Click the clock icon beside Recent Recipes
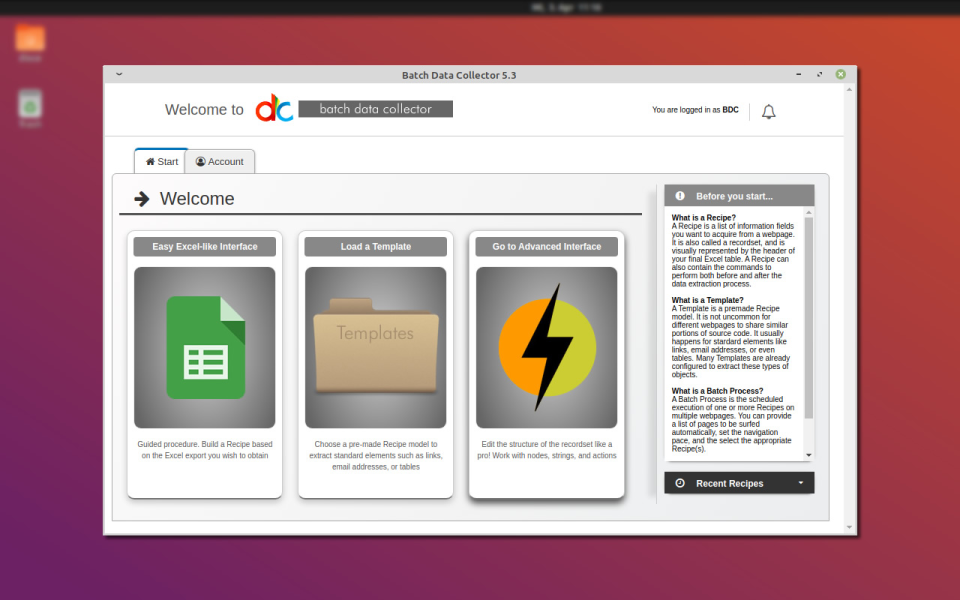The width and height of the screenshot is (960, 600). click(681, 482)
